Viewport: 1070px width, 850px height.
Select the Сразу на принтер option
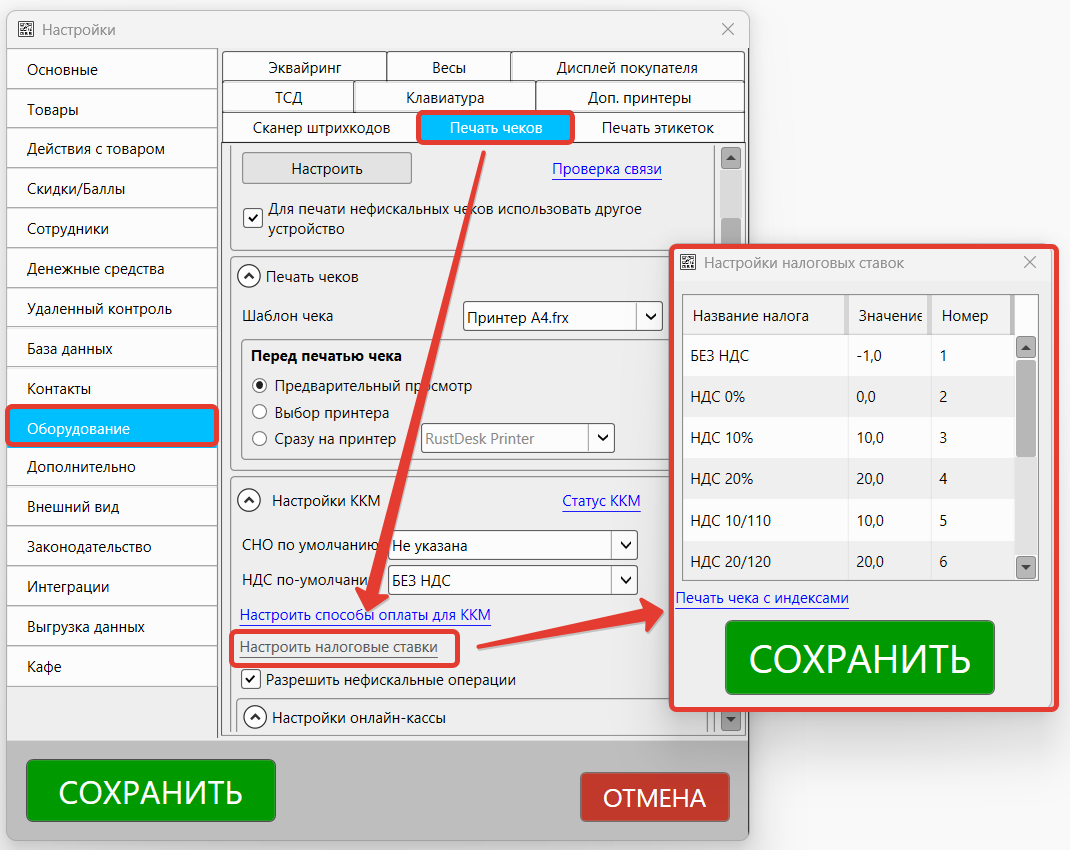pos(257,437)
